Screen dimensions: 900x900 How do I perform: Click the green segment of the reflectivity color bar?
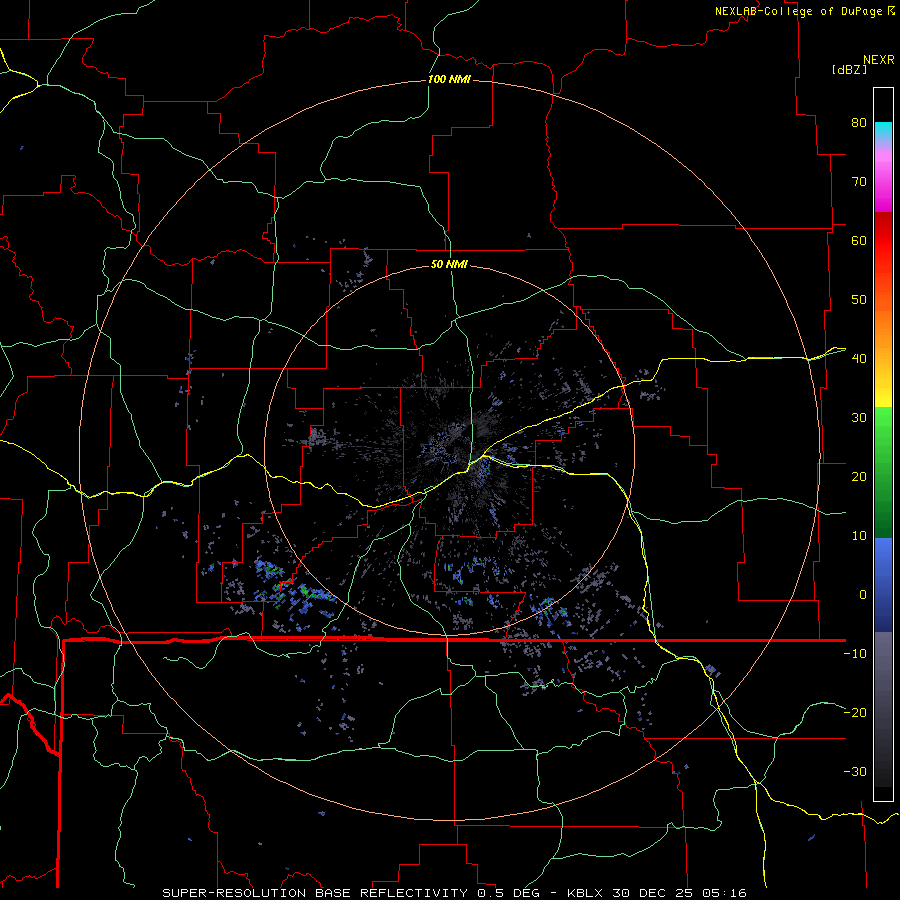pyautogui.click(x=883, y=472)
